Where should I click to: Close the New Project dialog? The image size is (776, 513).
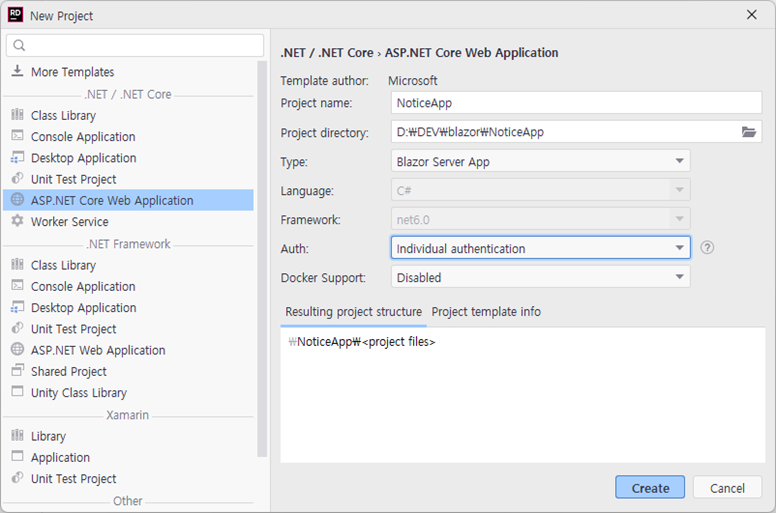751,15
